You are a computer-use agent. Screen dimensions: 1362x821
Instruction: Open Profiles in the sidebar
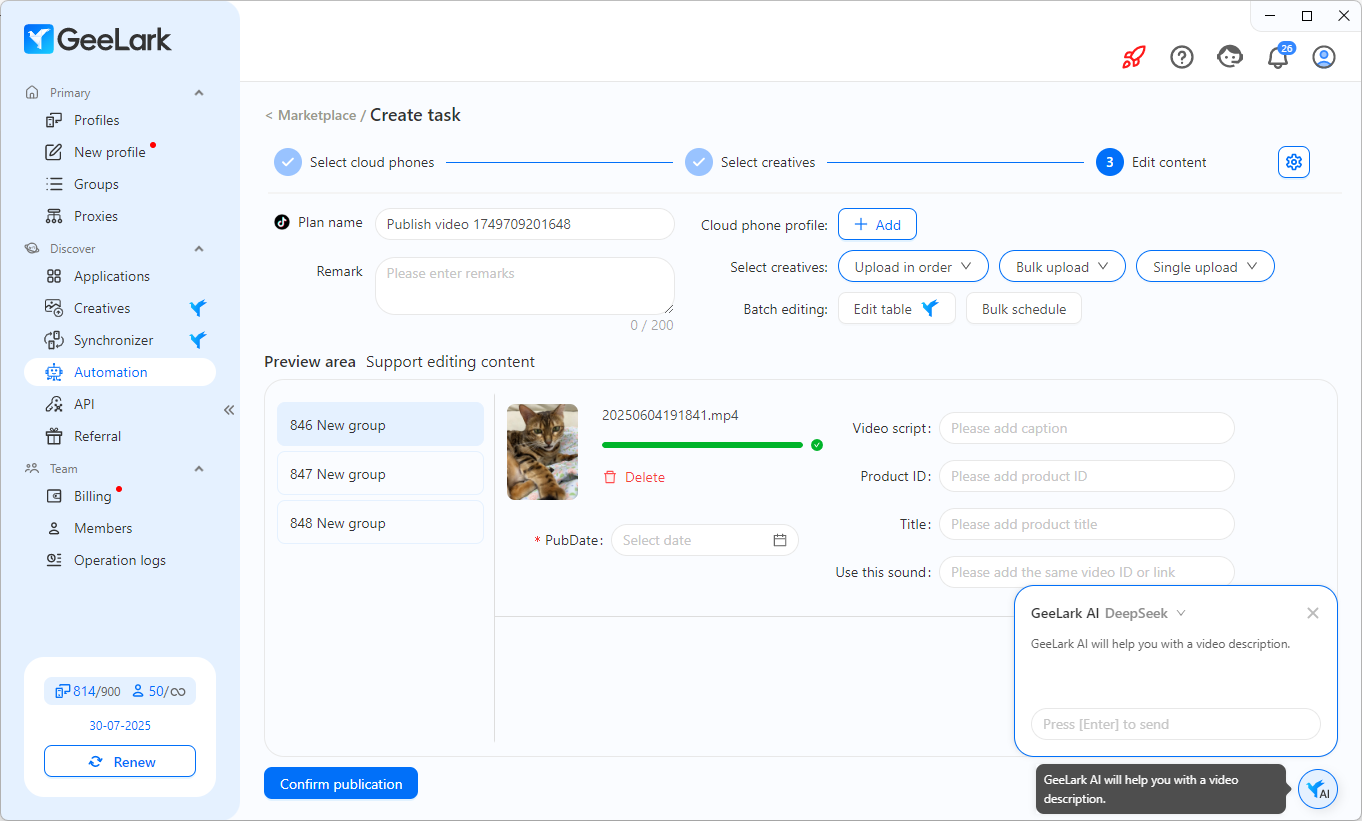coord(120,120)
